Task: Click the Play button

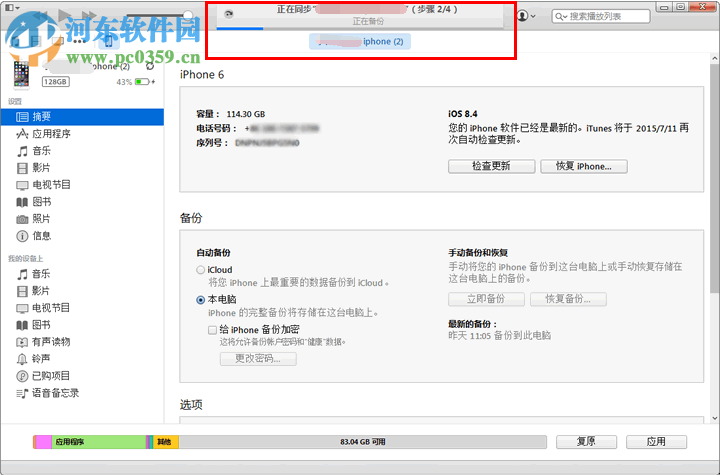Action: point(65,17)
